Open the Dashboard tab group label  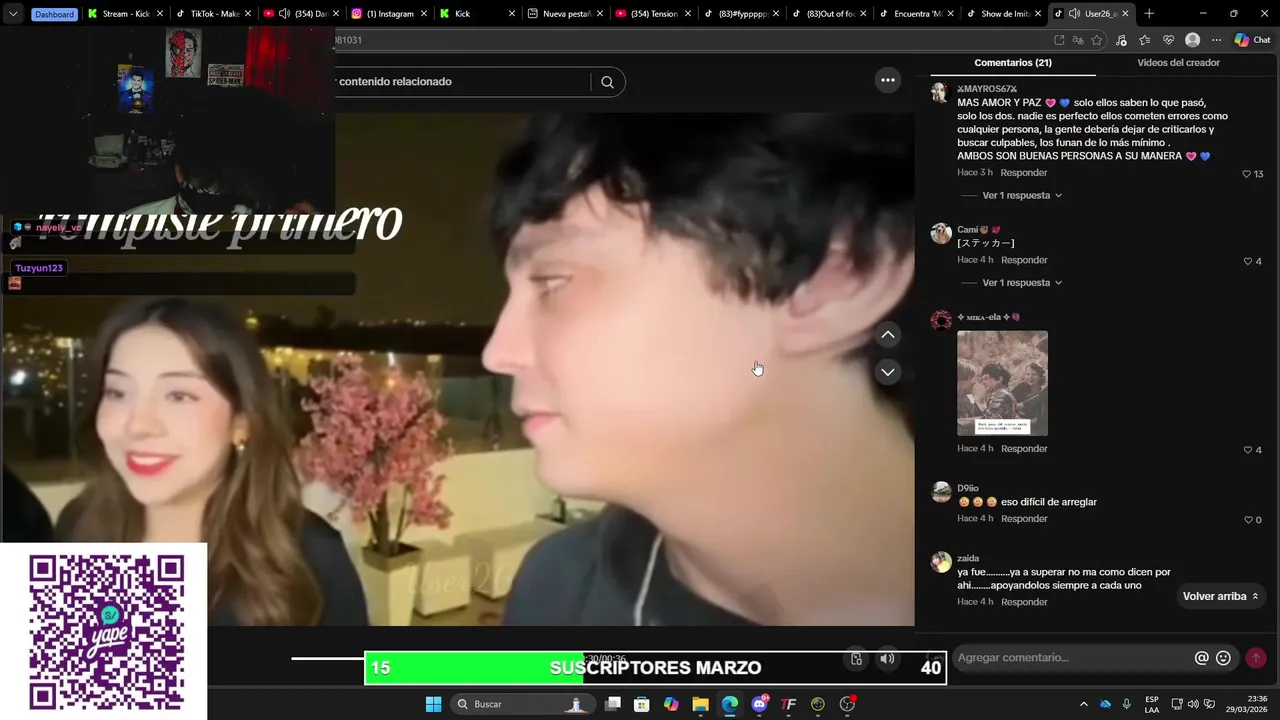(x=54, y=14)
